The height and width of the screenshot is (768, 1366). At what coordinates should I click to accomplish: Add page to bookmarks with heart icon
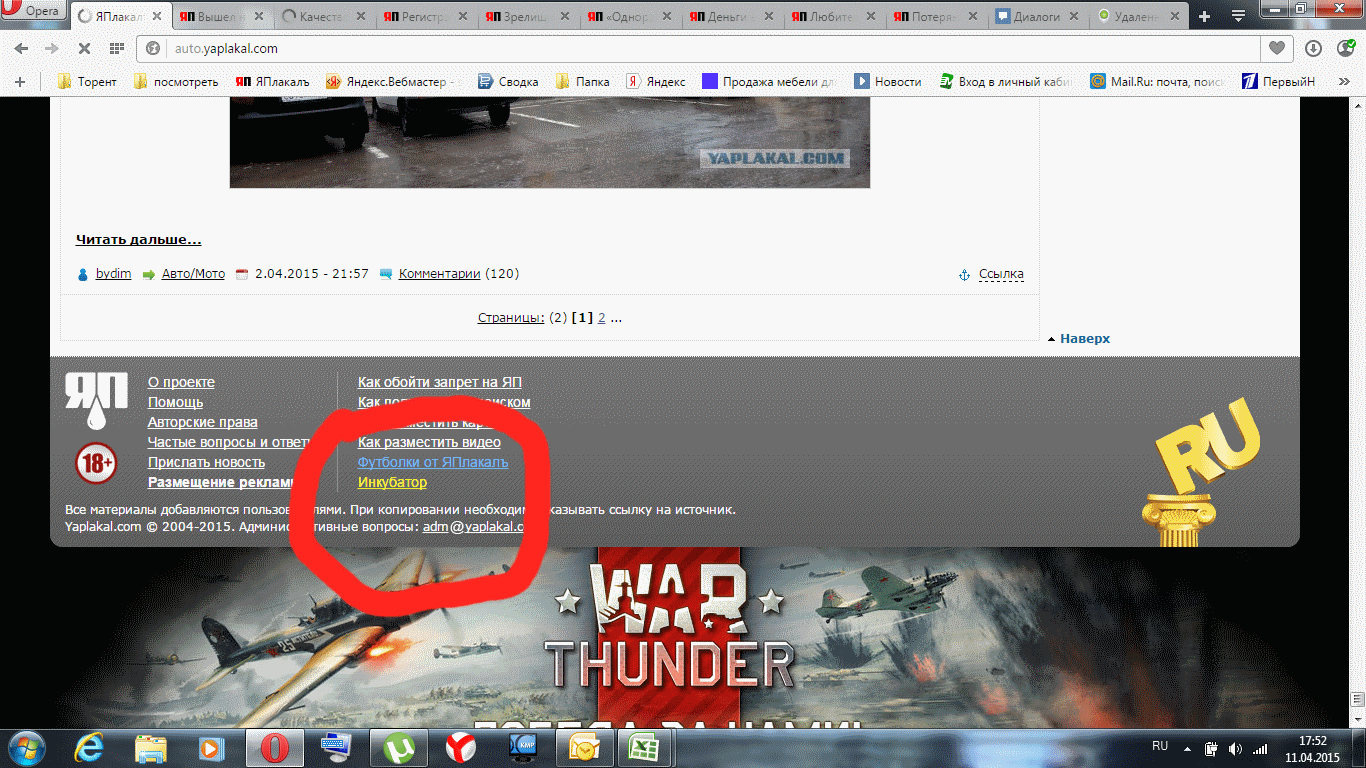[1276, 48]
